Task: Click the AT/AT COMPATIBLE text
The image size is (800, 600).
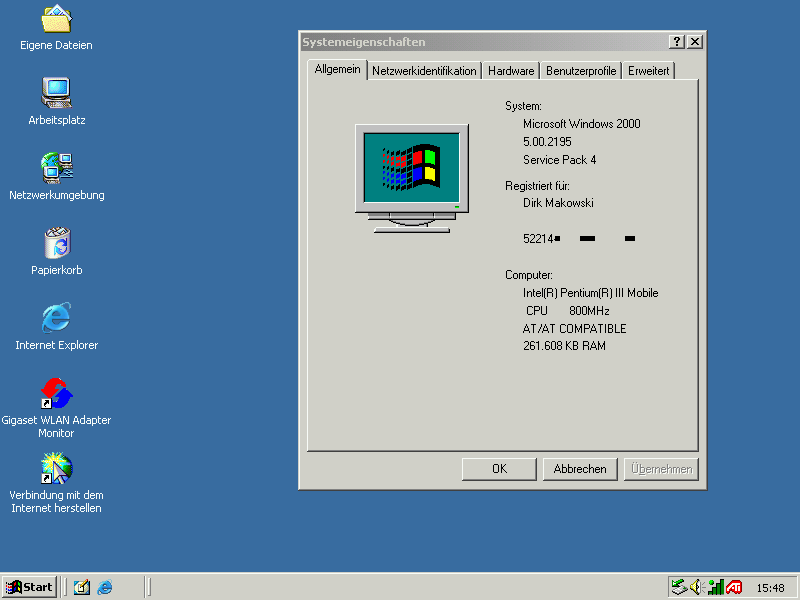Action: 574,329
